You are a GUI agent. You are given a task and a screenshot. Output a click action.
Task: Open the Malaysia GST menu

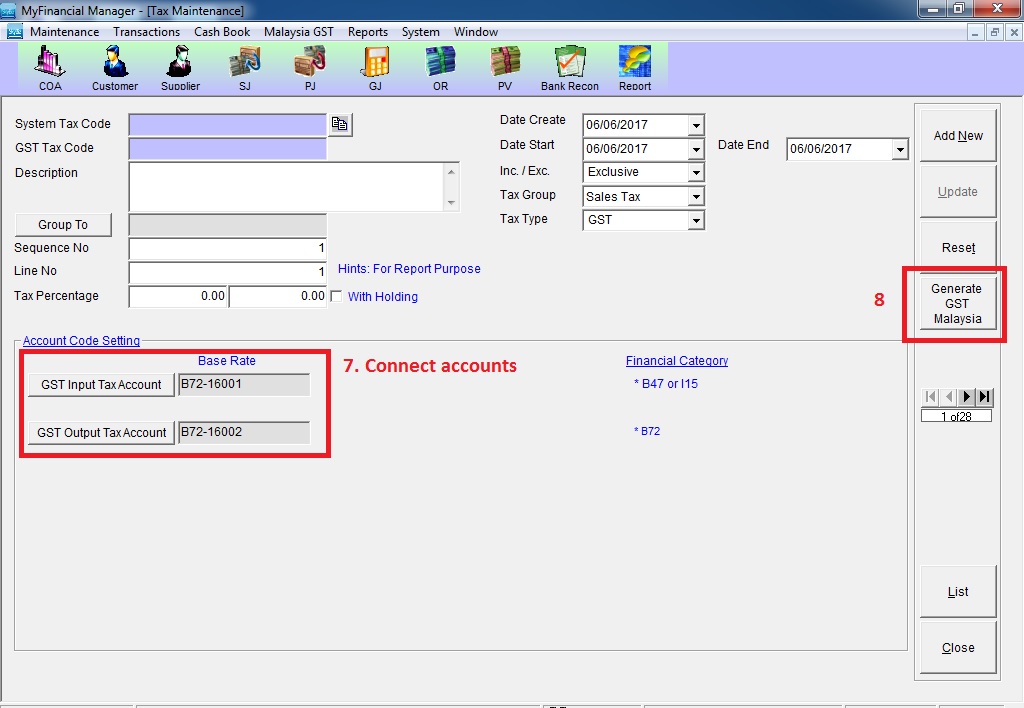[298, 32]
